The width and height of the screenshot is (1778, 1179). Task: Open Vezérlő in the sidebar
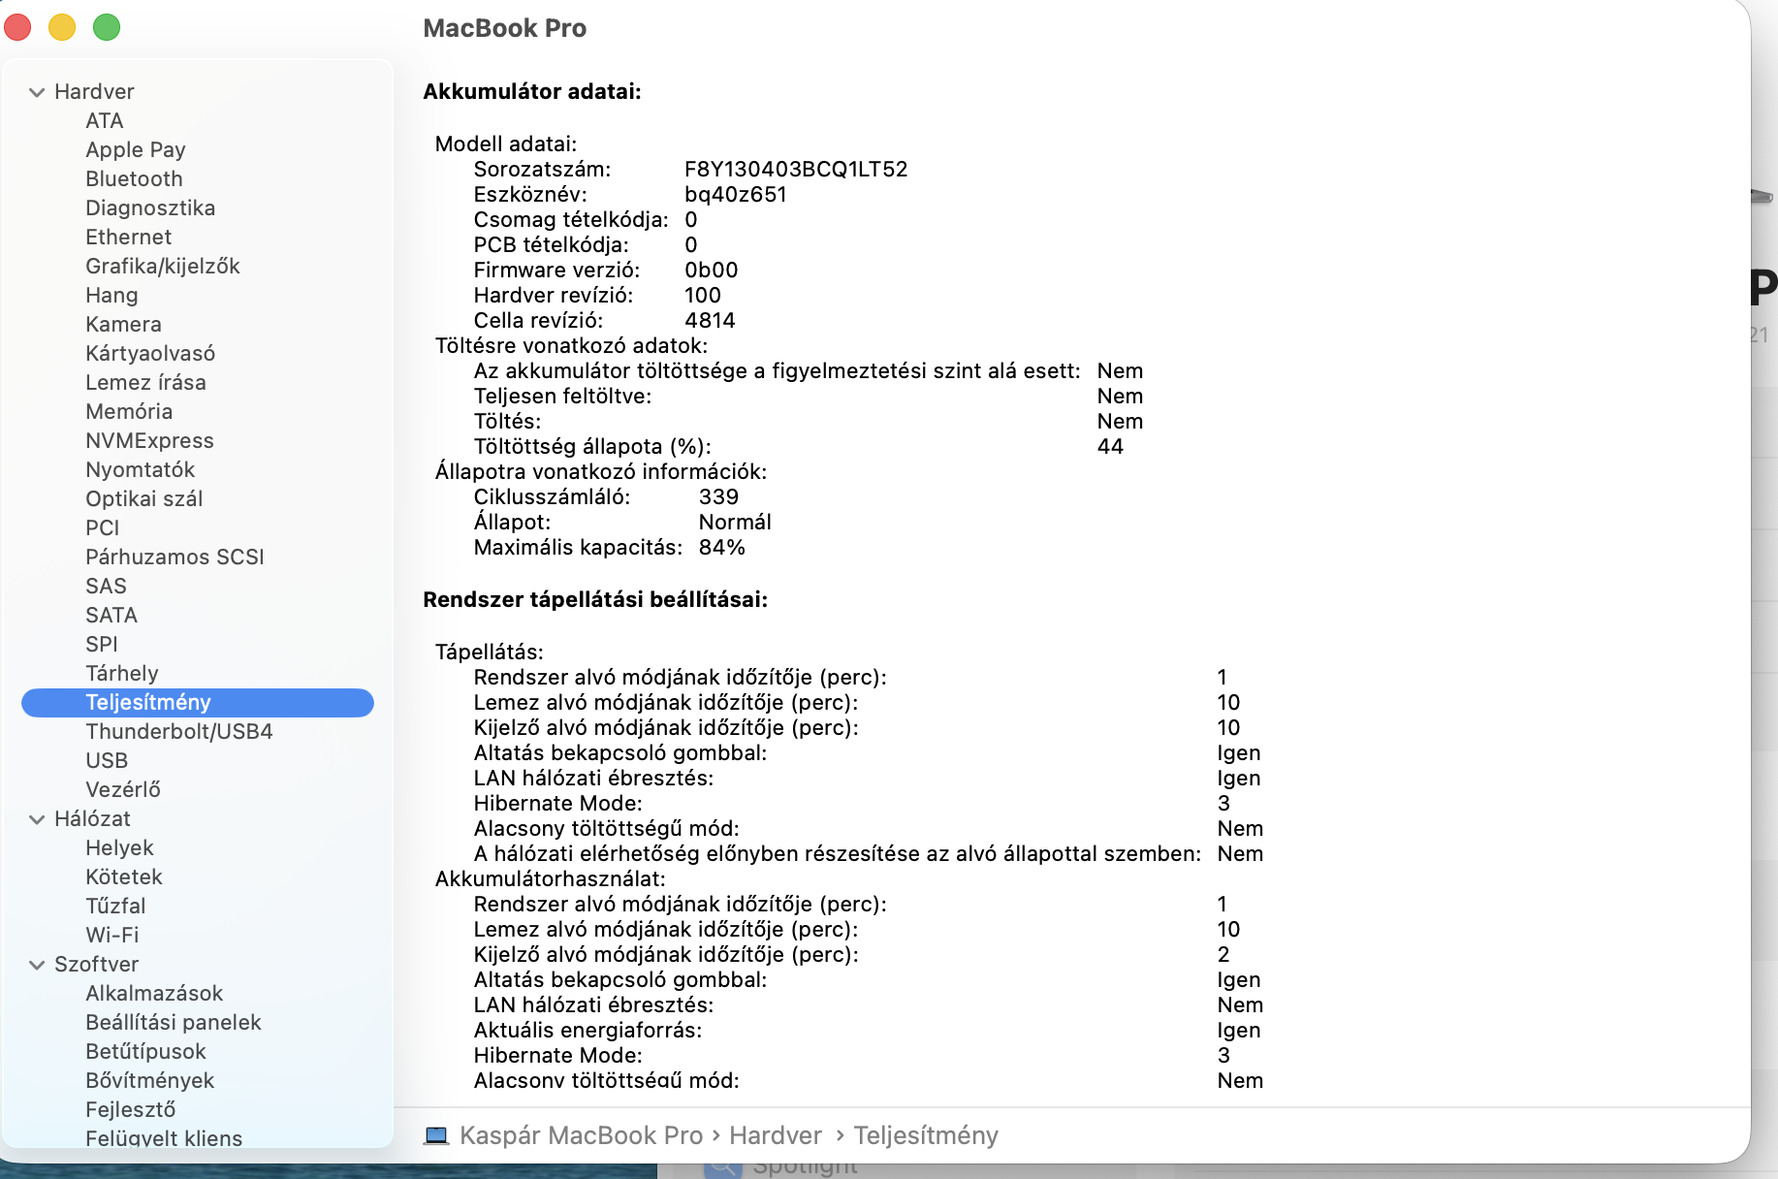[122, 790]
